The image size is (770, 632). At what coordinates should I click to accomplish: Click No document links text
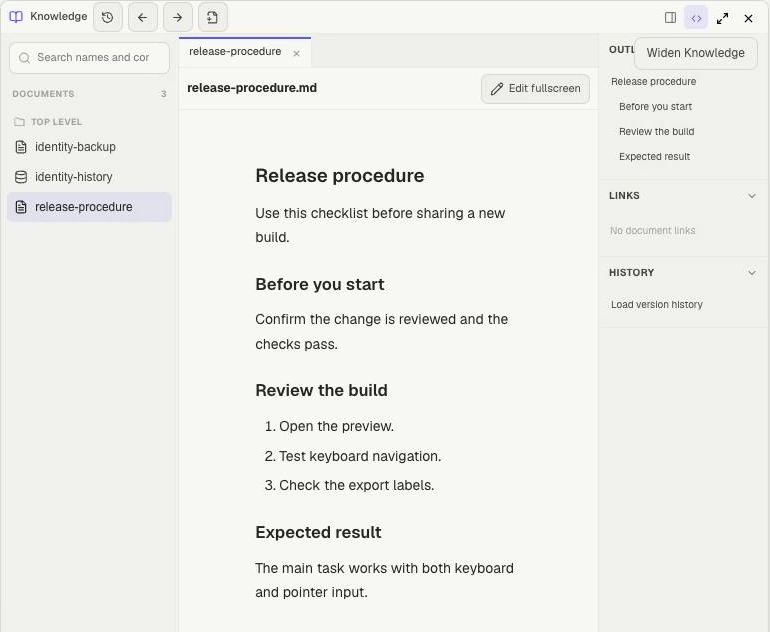(653, 230)
